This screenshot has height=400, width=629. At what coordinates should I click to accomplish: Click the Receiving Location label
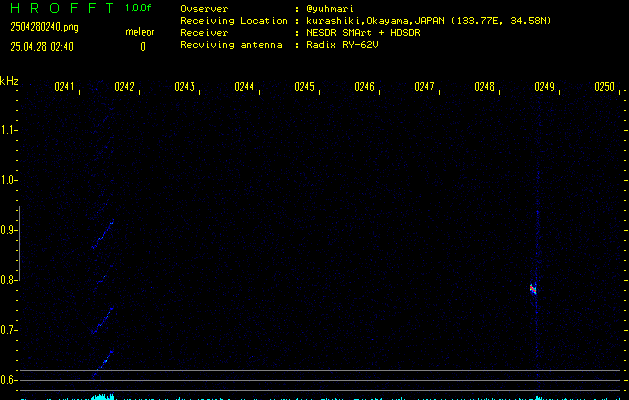coord(234,20)
